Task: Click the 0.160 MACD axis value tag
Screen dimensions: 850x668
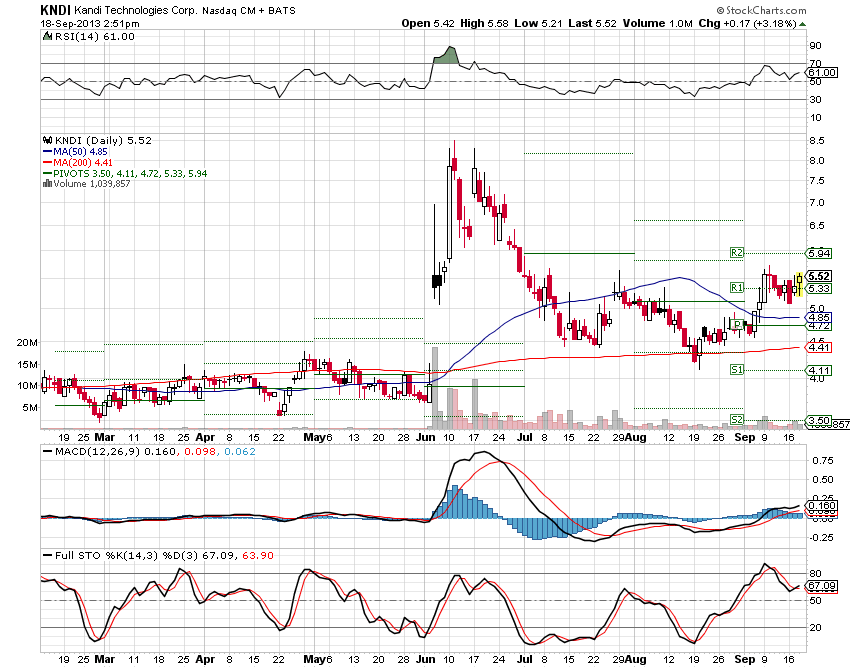Action: click(x=822, y=505)
